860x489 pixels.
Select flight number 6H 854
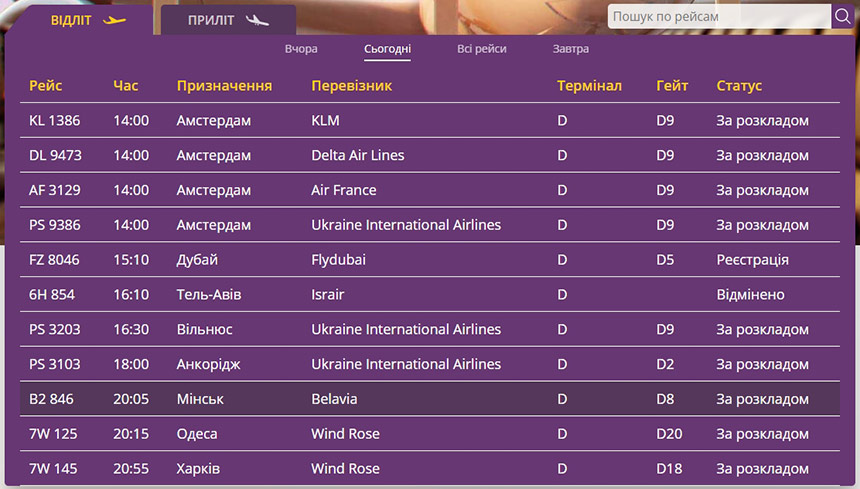pos(52,294)
